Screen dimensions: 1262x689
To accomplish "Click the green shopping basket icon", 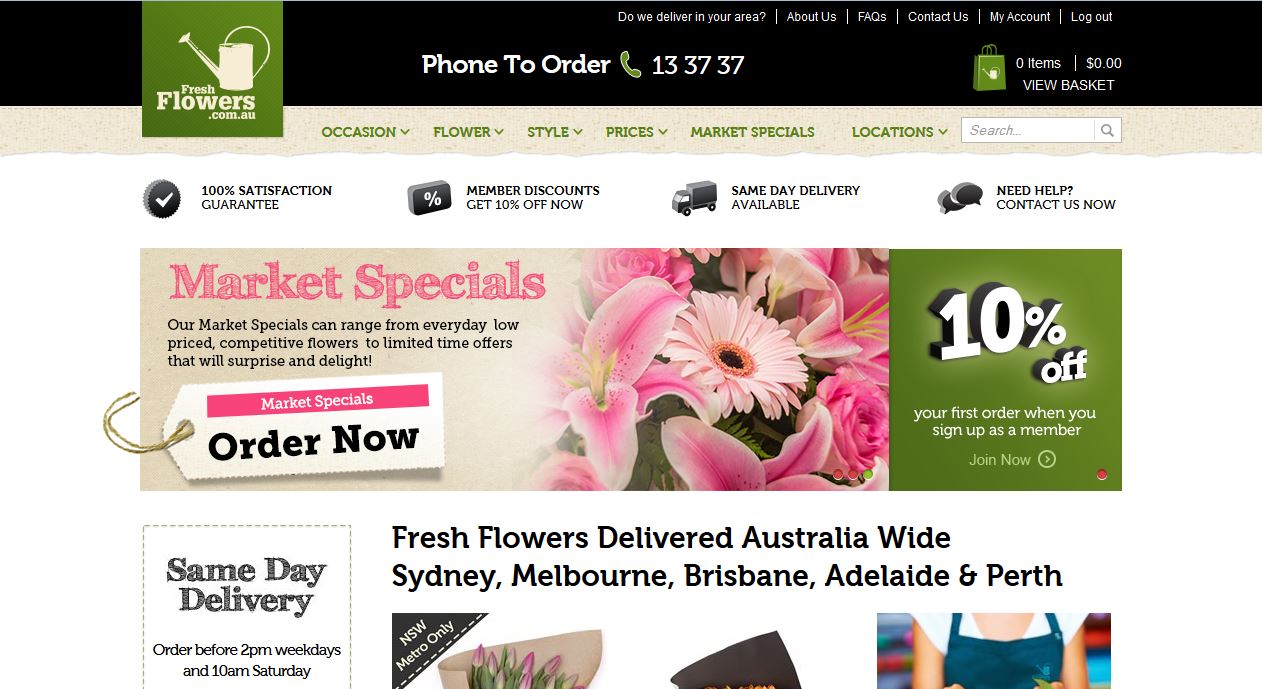I will [989, 68].
